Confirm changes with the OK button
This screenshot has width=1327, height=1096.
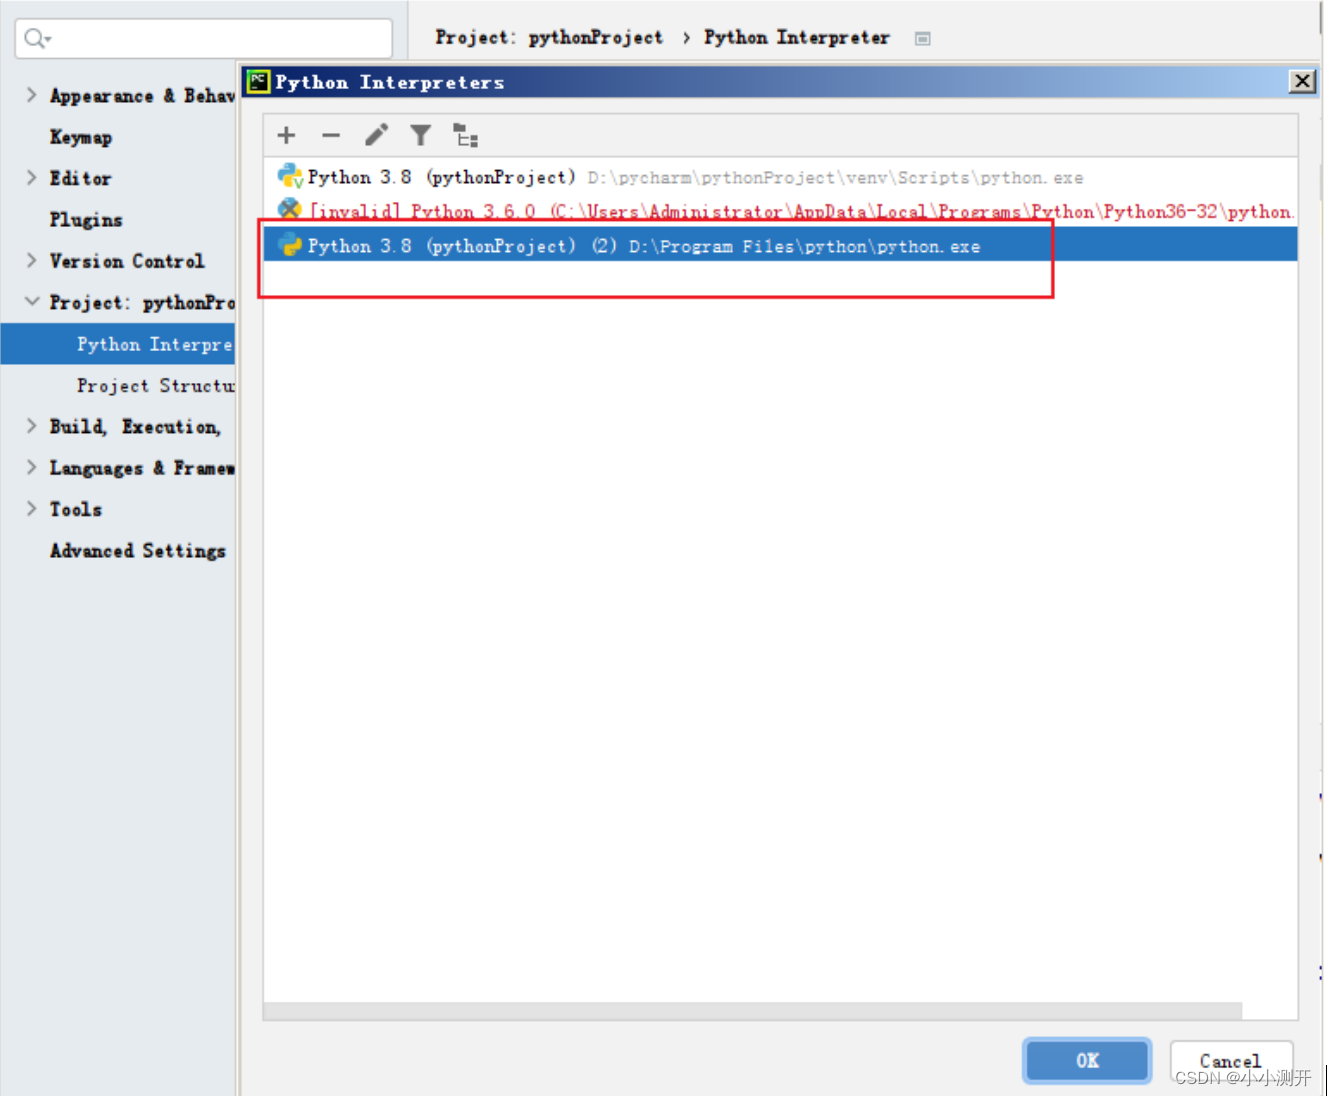[1087, 1061]
